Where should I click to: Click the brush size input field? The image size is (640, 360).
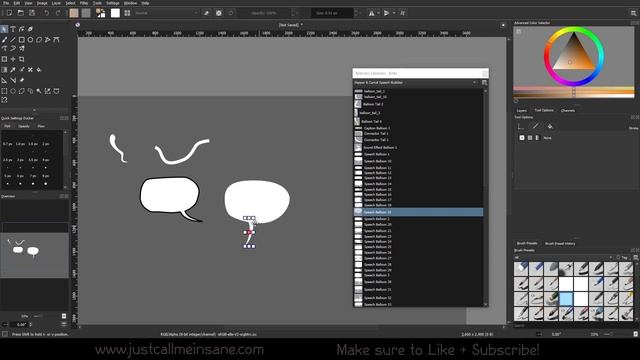(333, 13)
